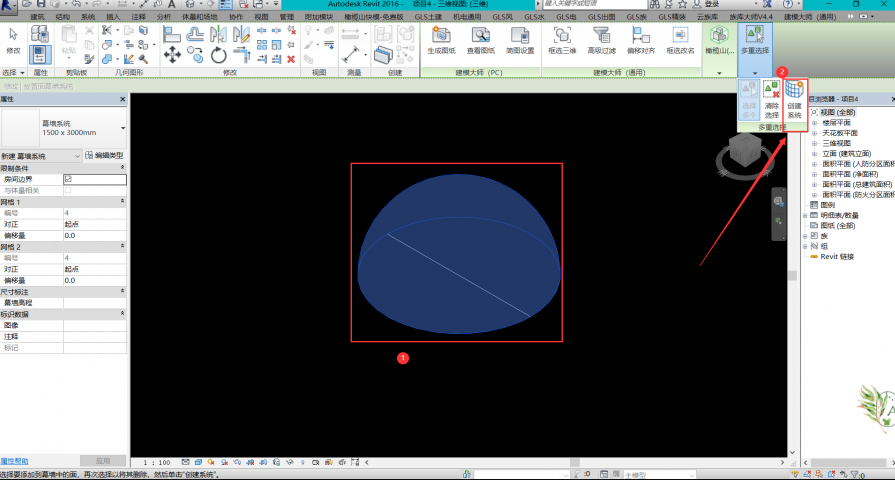Click the Create Similar layered icon
Screen dimensions: 895x480
pyautogui.click(x=383, y=55)
